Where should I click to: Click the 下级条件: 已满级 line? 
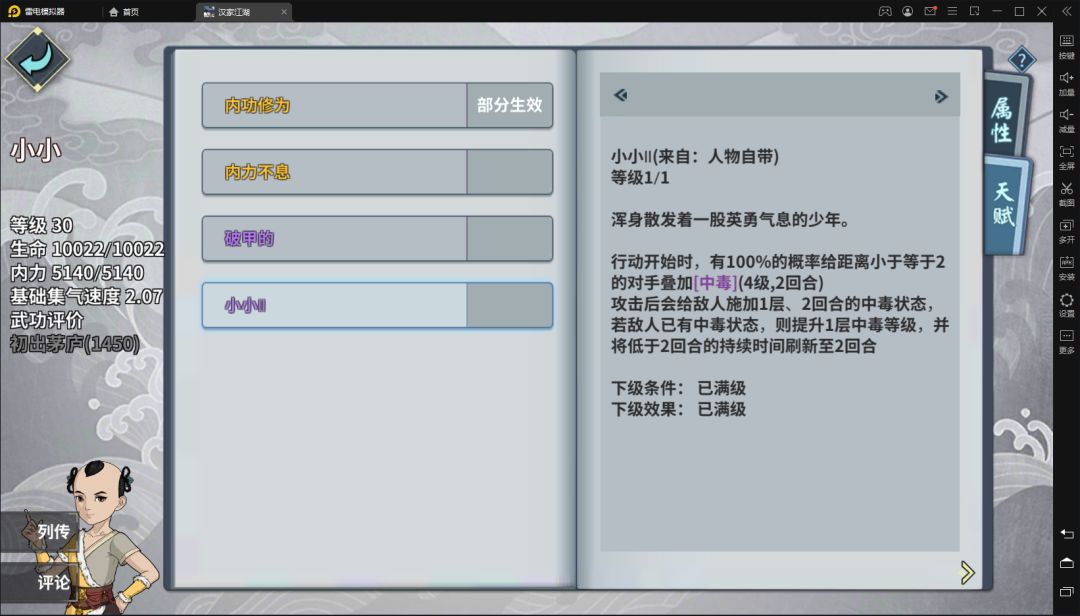point(678,388)
